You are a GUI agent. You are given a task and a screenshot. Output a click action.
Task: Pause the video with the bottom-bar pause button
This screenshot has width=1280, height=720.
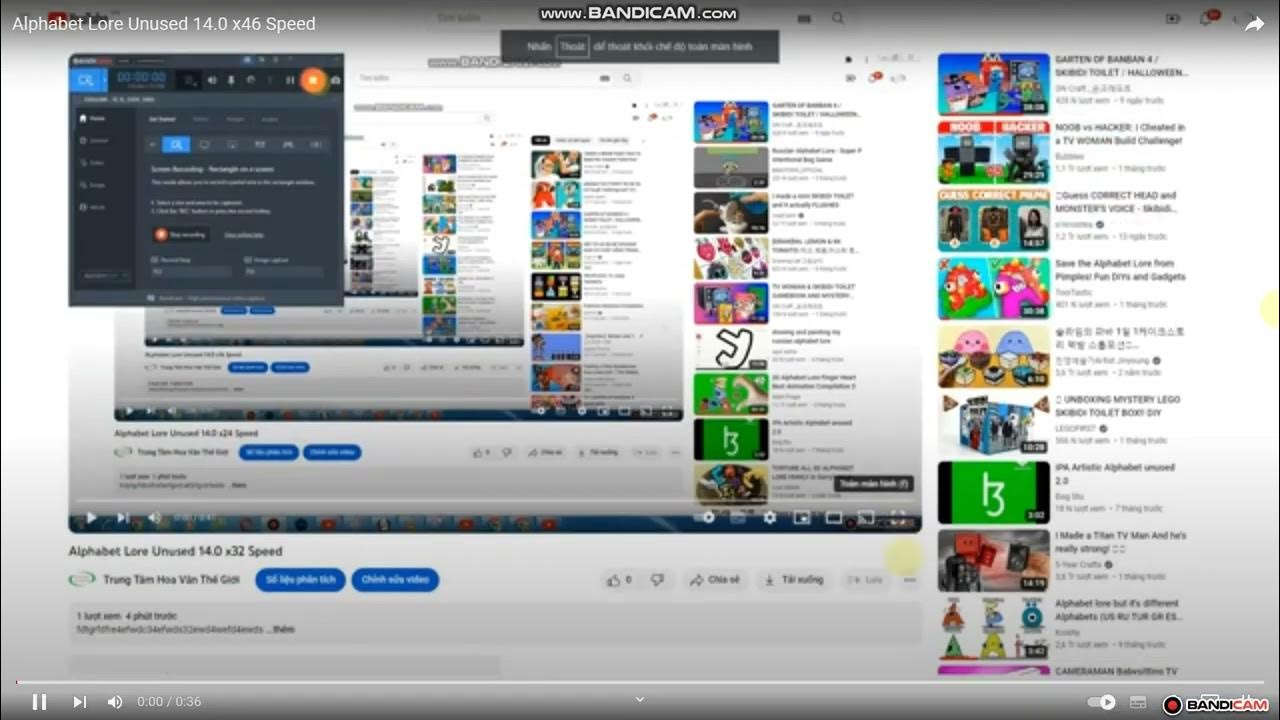pyautogui.click(x=39, y=702)
